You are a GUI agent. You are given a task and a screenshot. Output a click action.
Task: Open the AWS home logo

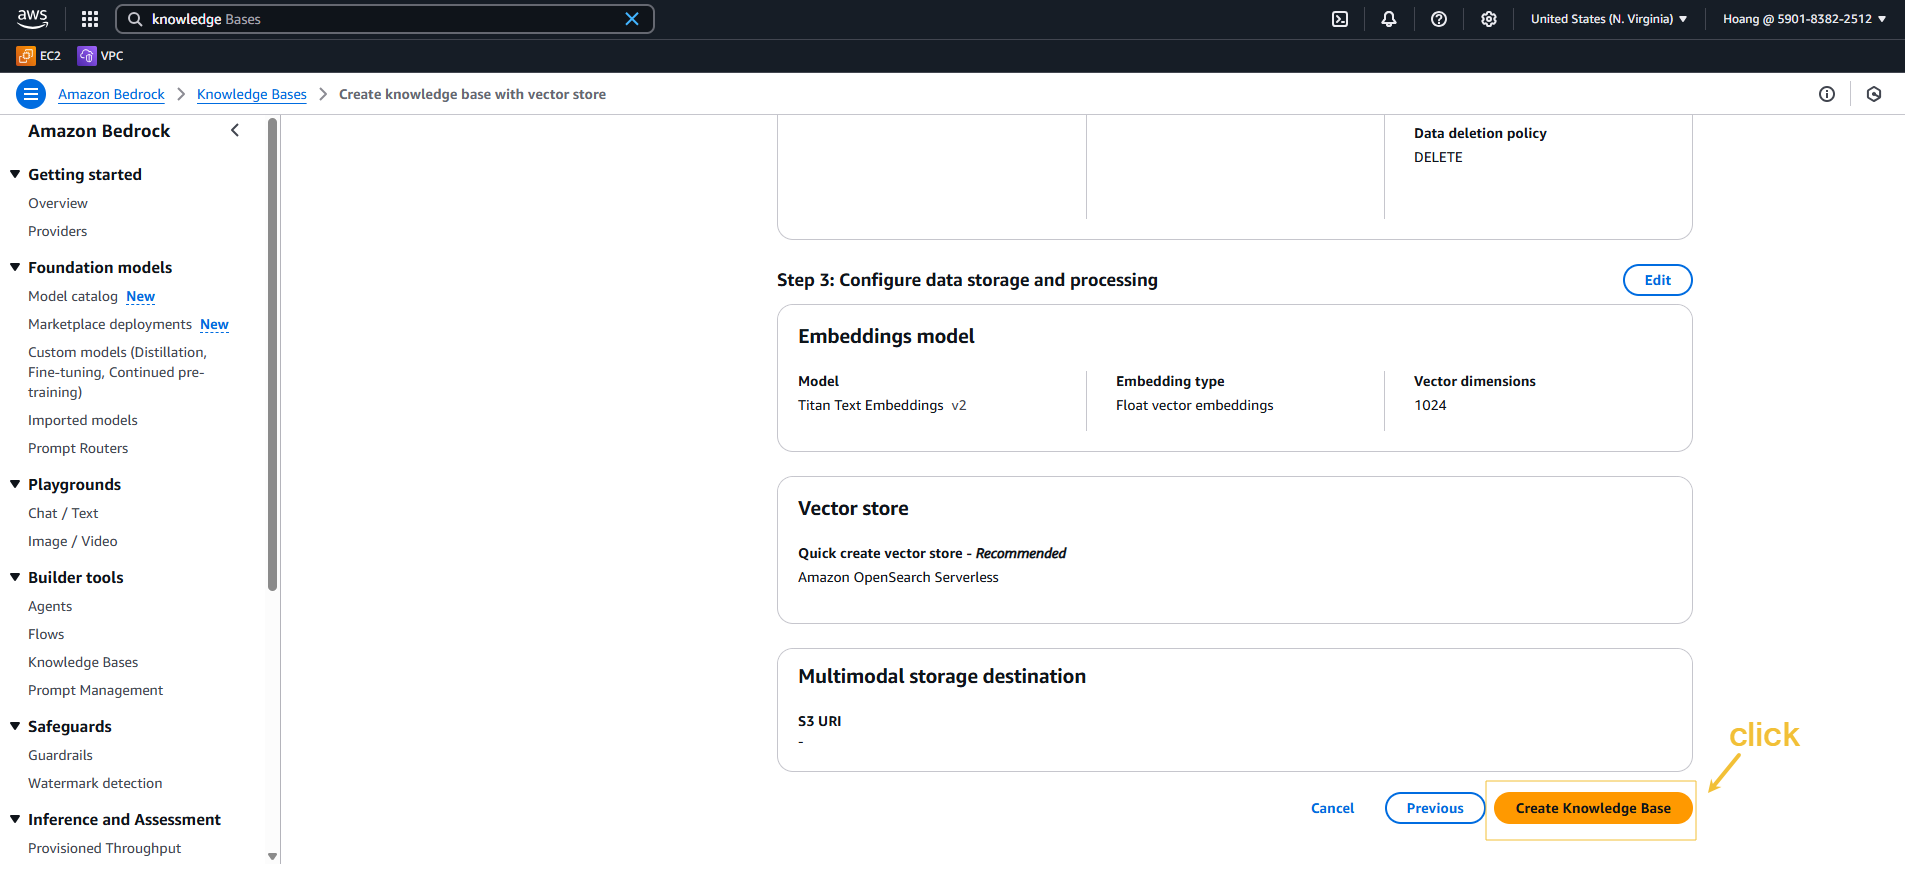tap(32, 18)
